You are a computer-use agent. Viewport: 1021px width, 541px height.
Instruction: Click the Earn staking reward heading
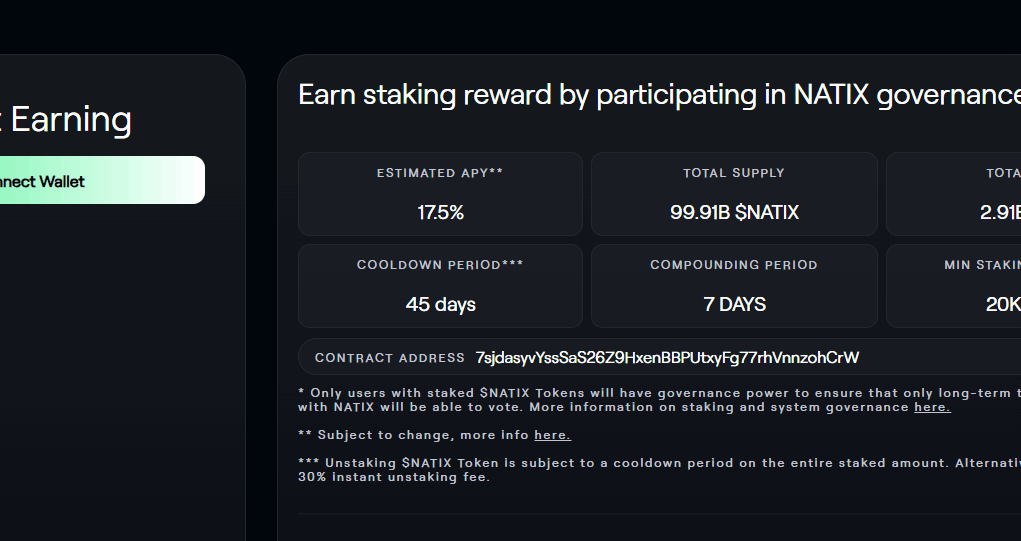659,95
